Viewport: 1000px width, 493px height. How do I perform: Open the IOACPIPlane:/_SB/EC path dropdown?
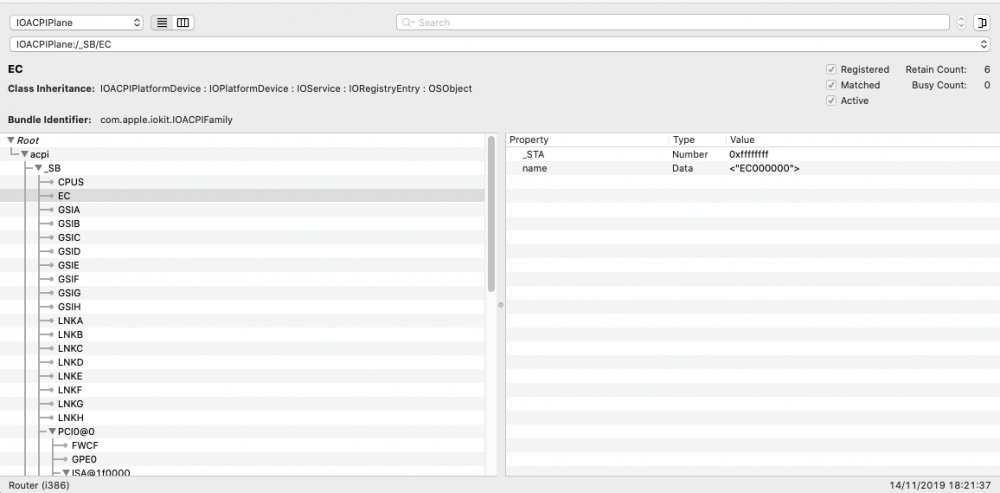[499, 45]
